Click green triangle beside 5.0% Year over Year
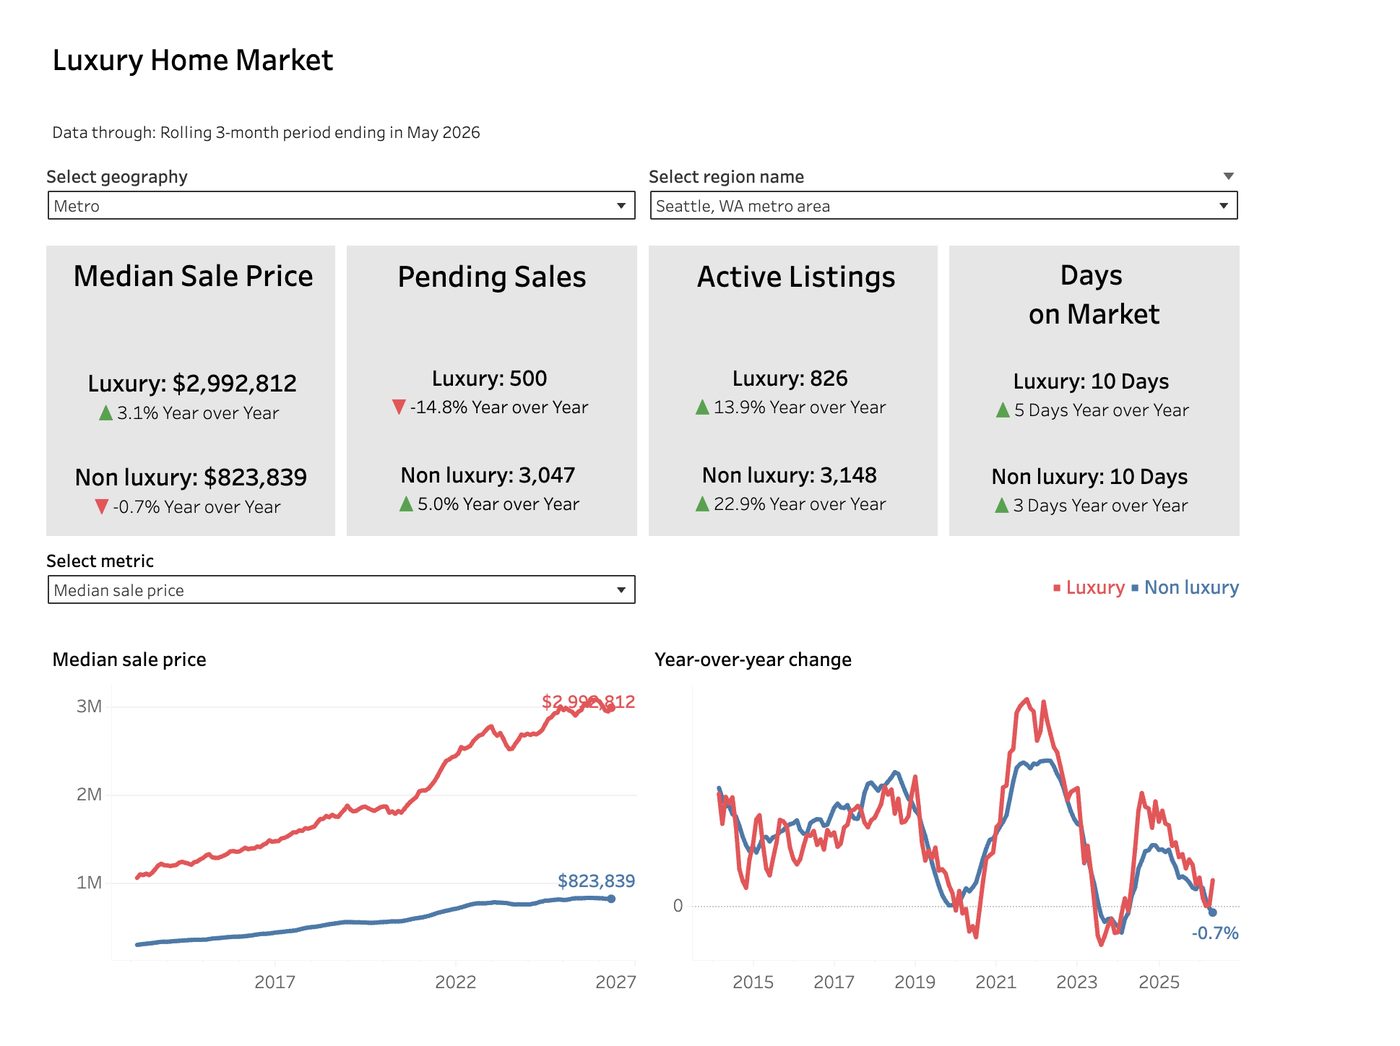Image resolution: width=1400 pixels, height=1046 pixels. [406, 504]
